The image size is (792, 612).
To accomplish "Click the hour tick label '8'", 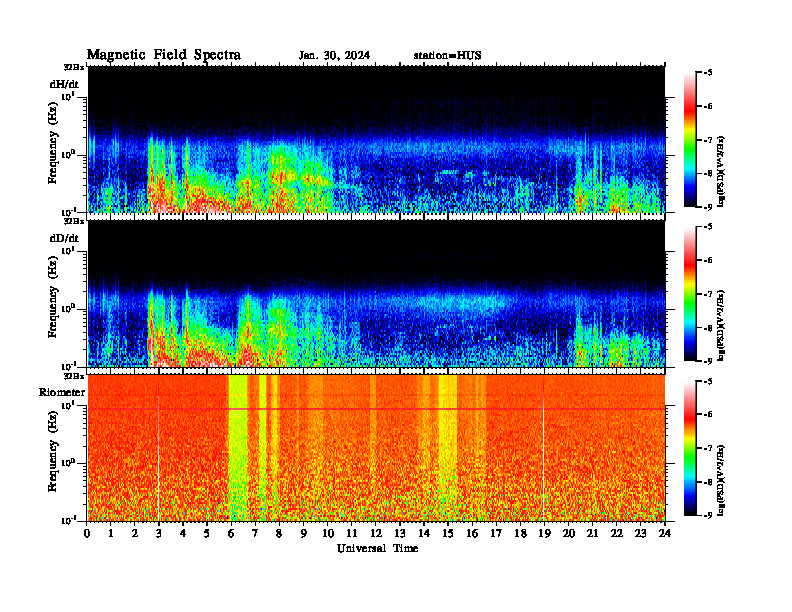I will click(x=279, y=534).
